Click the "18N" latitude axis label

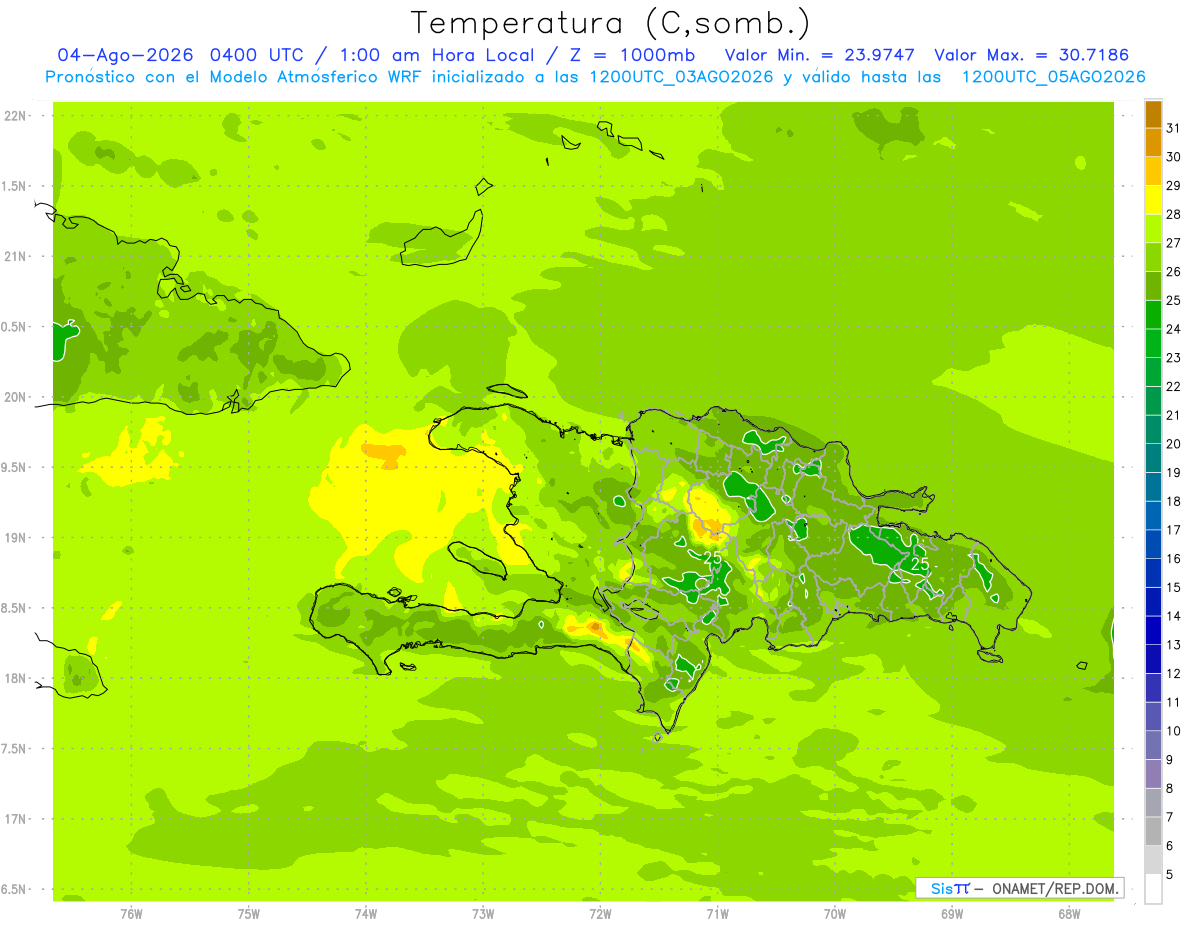(16, 679)
